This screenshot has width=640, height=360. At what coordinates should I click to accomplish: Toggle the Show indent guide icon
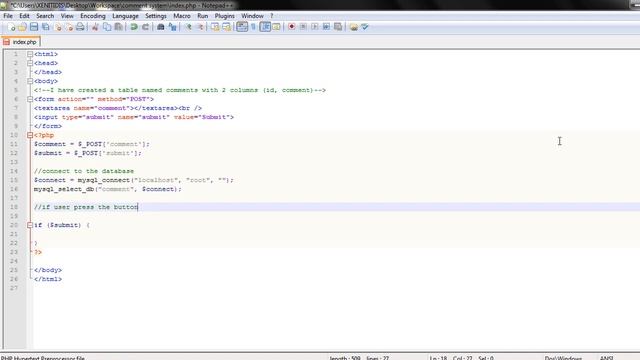click(265, 27)
